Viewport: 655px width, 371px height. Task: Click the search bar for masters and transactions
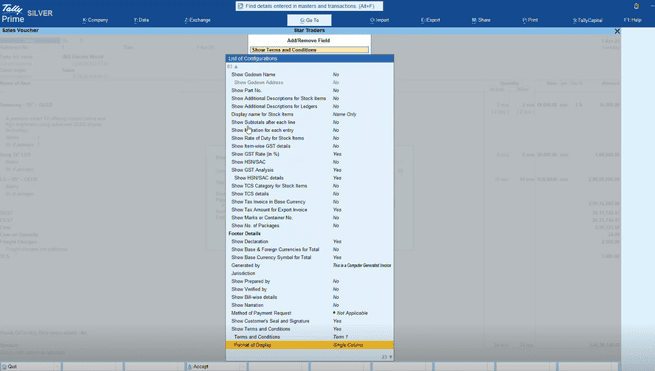[309, 6]
